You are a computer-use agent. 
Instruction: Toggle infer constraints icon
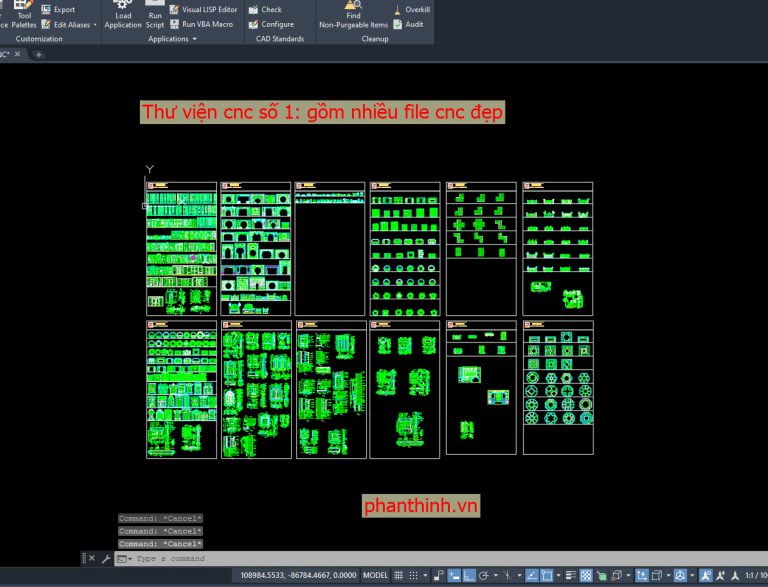[x=439, y=575]
